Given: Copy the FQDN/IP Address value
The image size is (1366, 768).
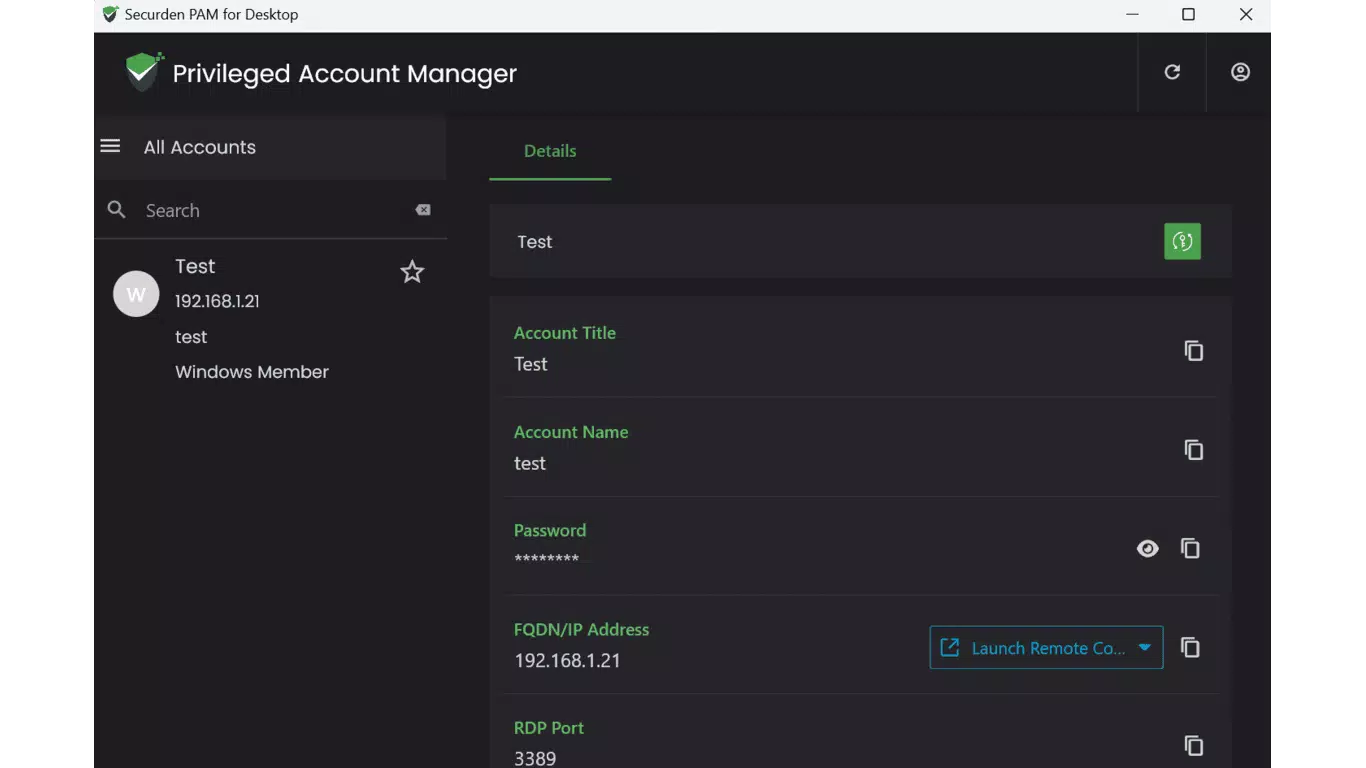Looking at the screenshot, I should click(1190, 647).
